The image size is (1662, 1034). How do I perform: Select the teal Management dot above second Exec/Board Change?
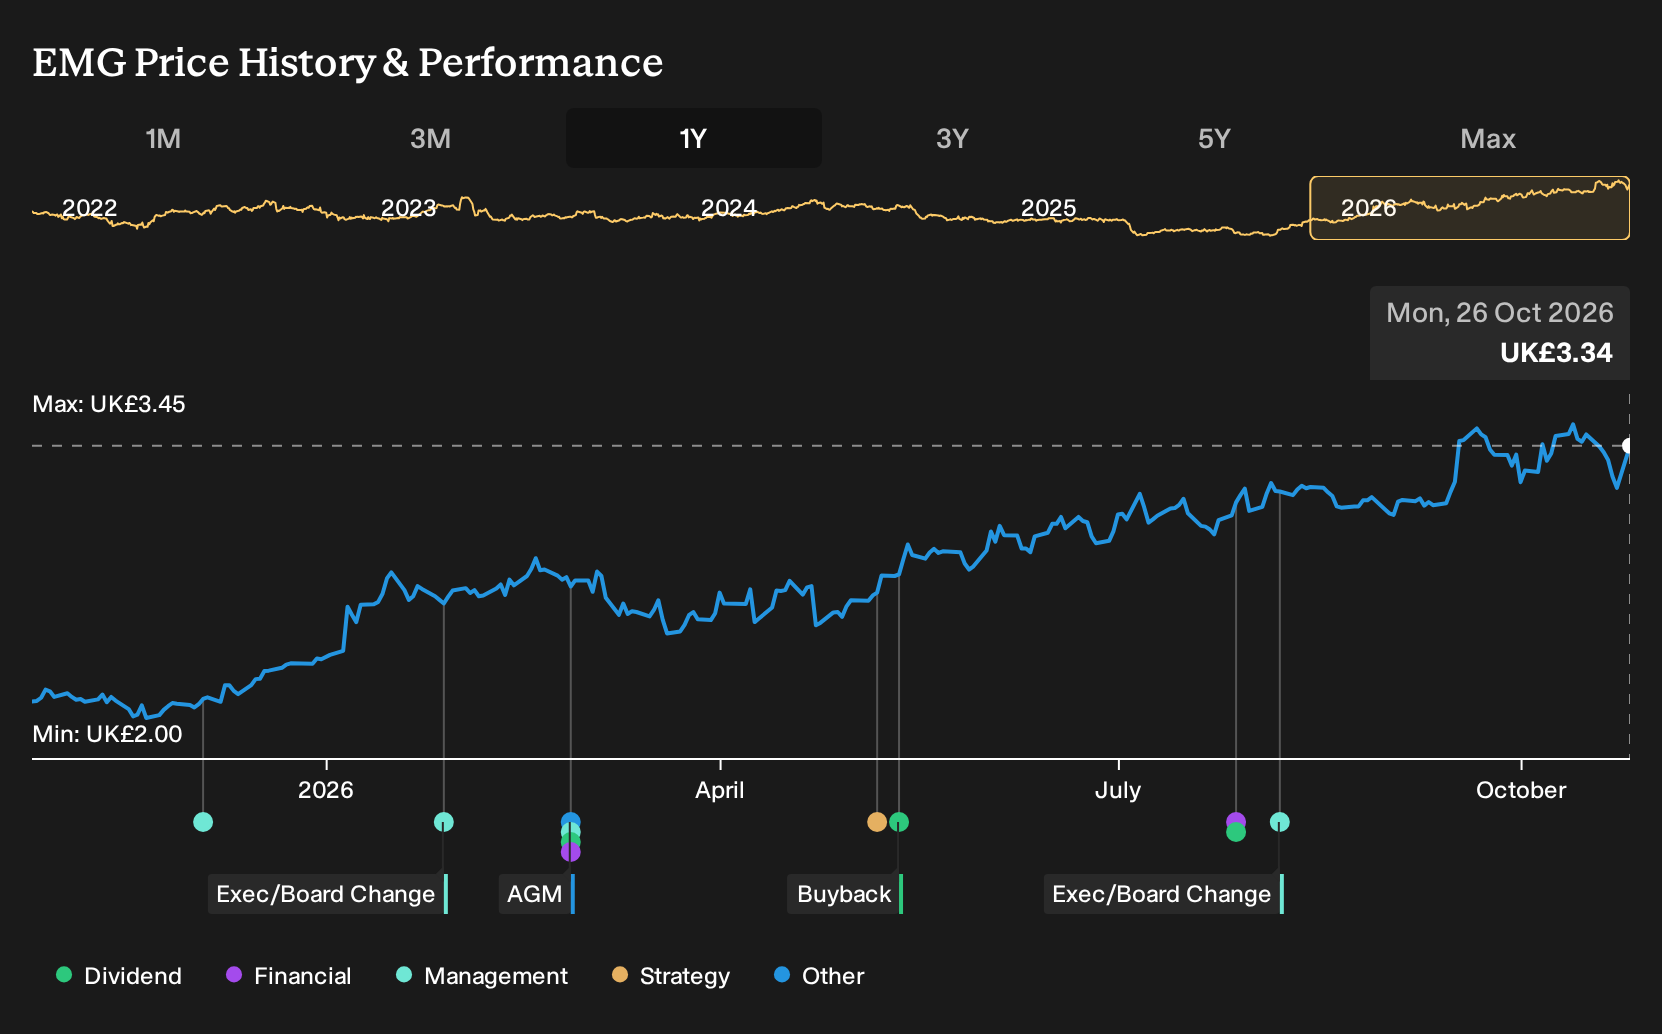1280,822
